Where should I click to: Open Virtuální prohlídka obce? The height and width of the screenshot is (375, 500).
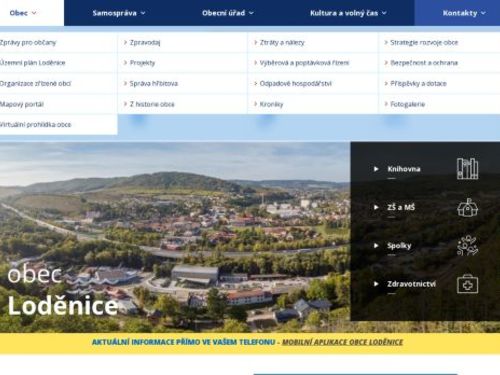tap(36, 125)
